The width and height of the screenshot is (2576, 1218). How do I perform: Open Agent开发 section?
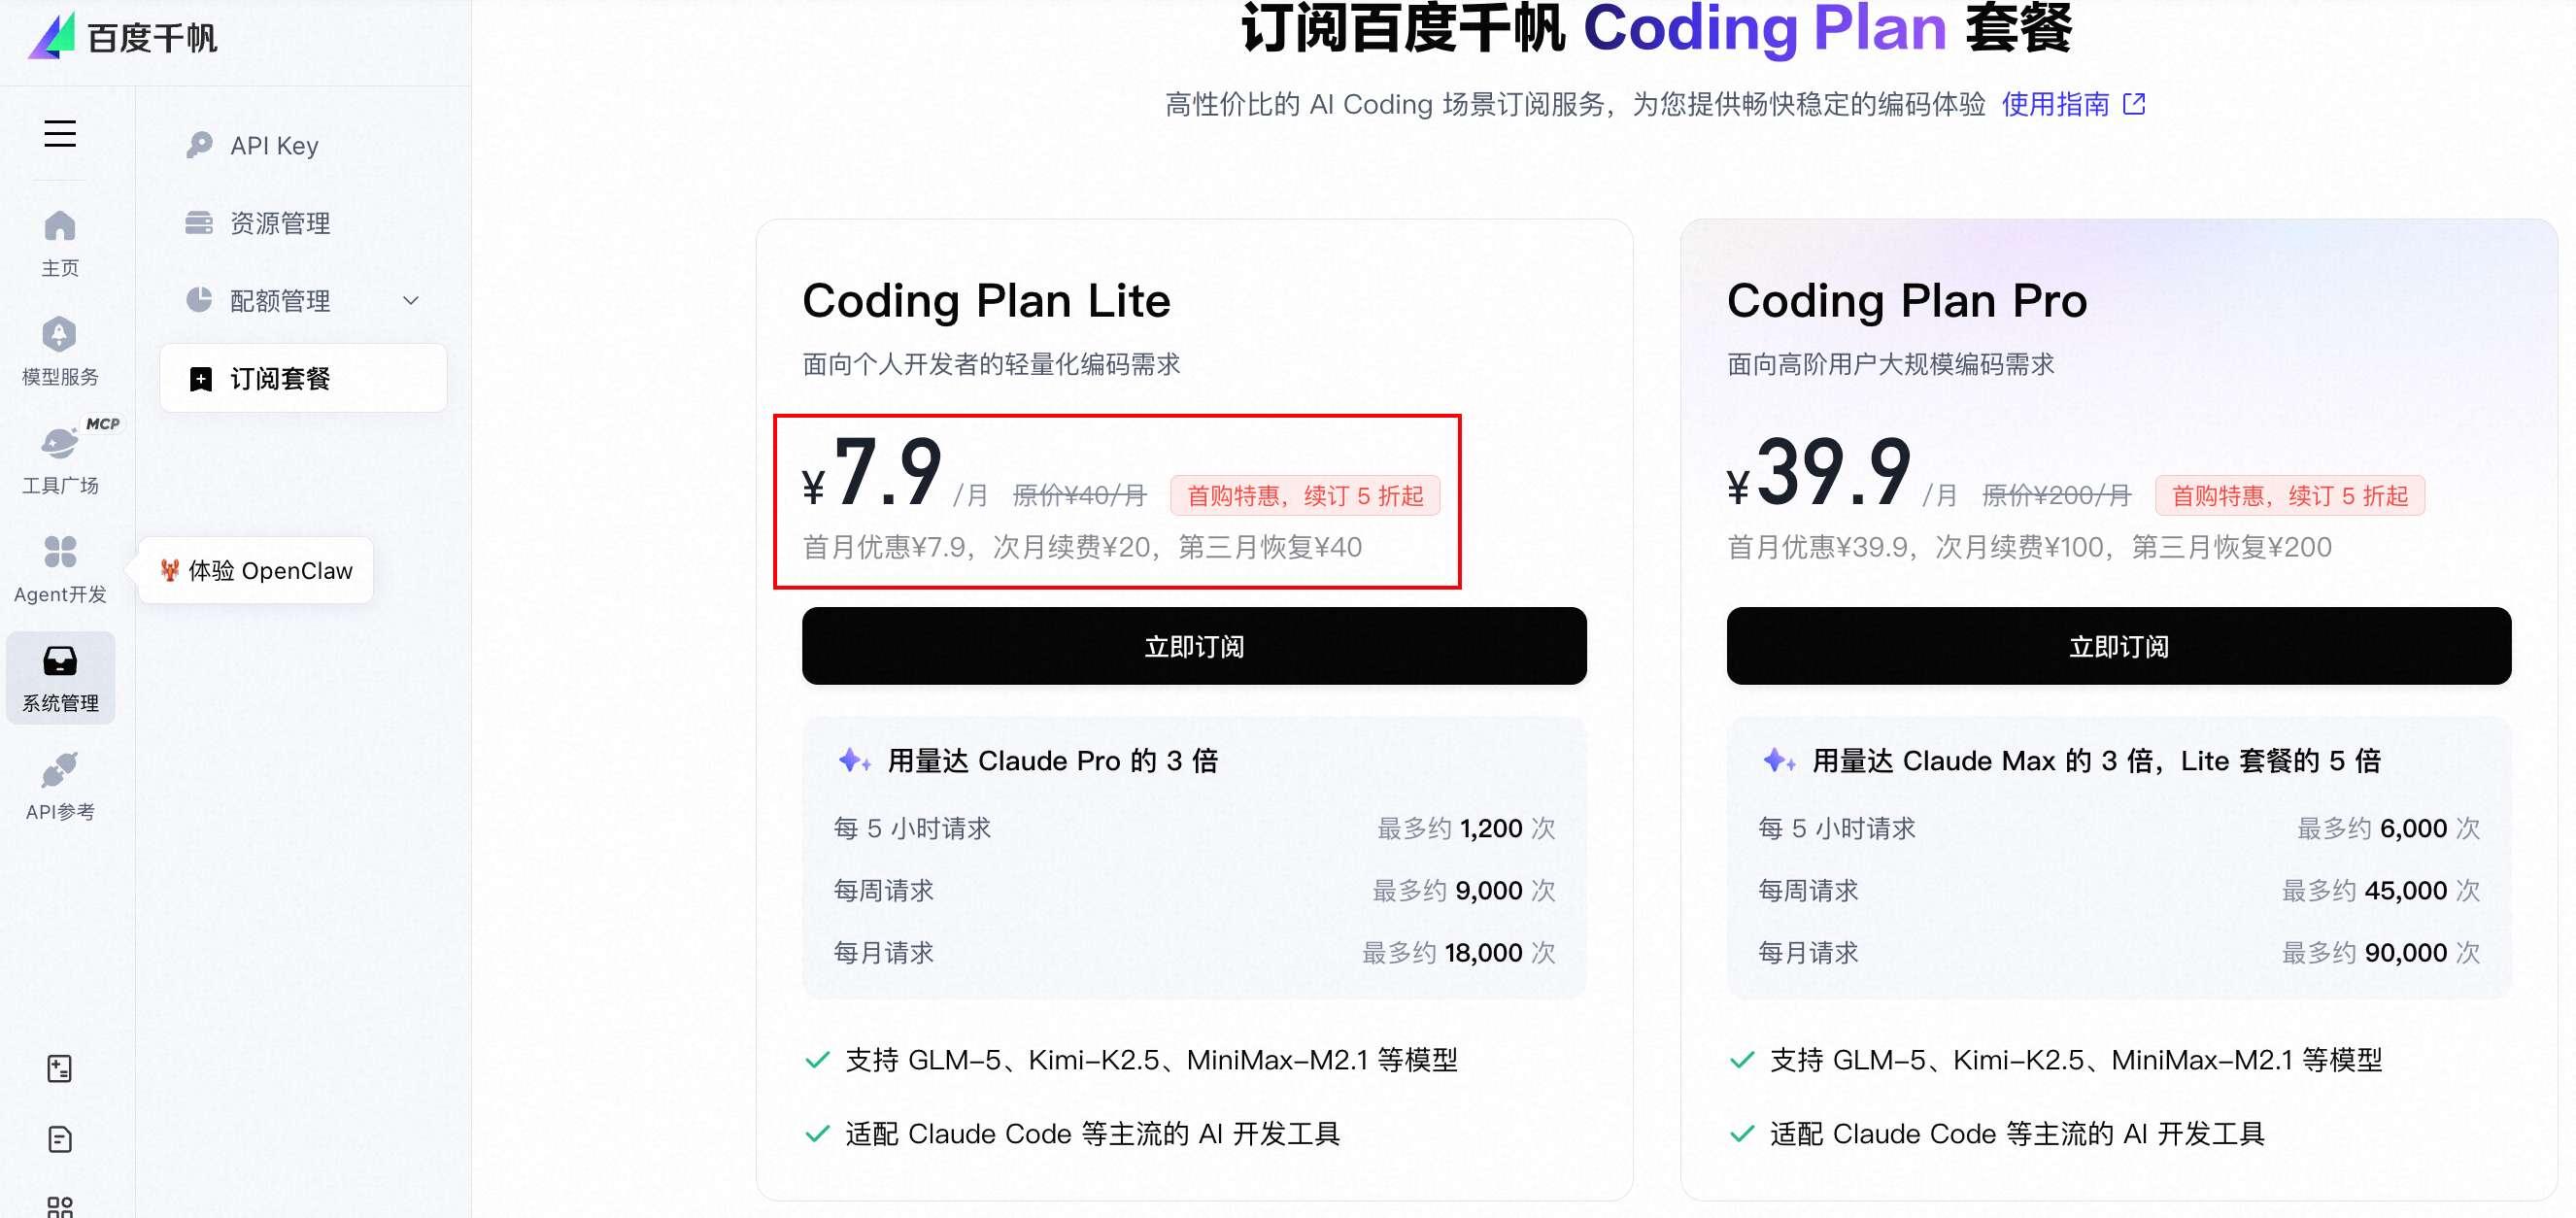coord(60,567)
